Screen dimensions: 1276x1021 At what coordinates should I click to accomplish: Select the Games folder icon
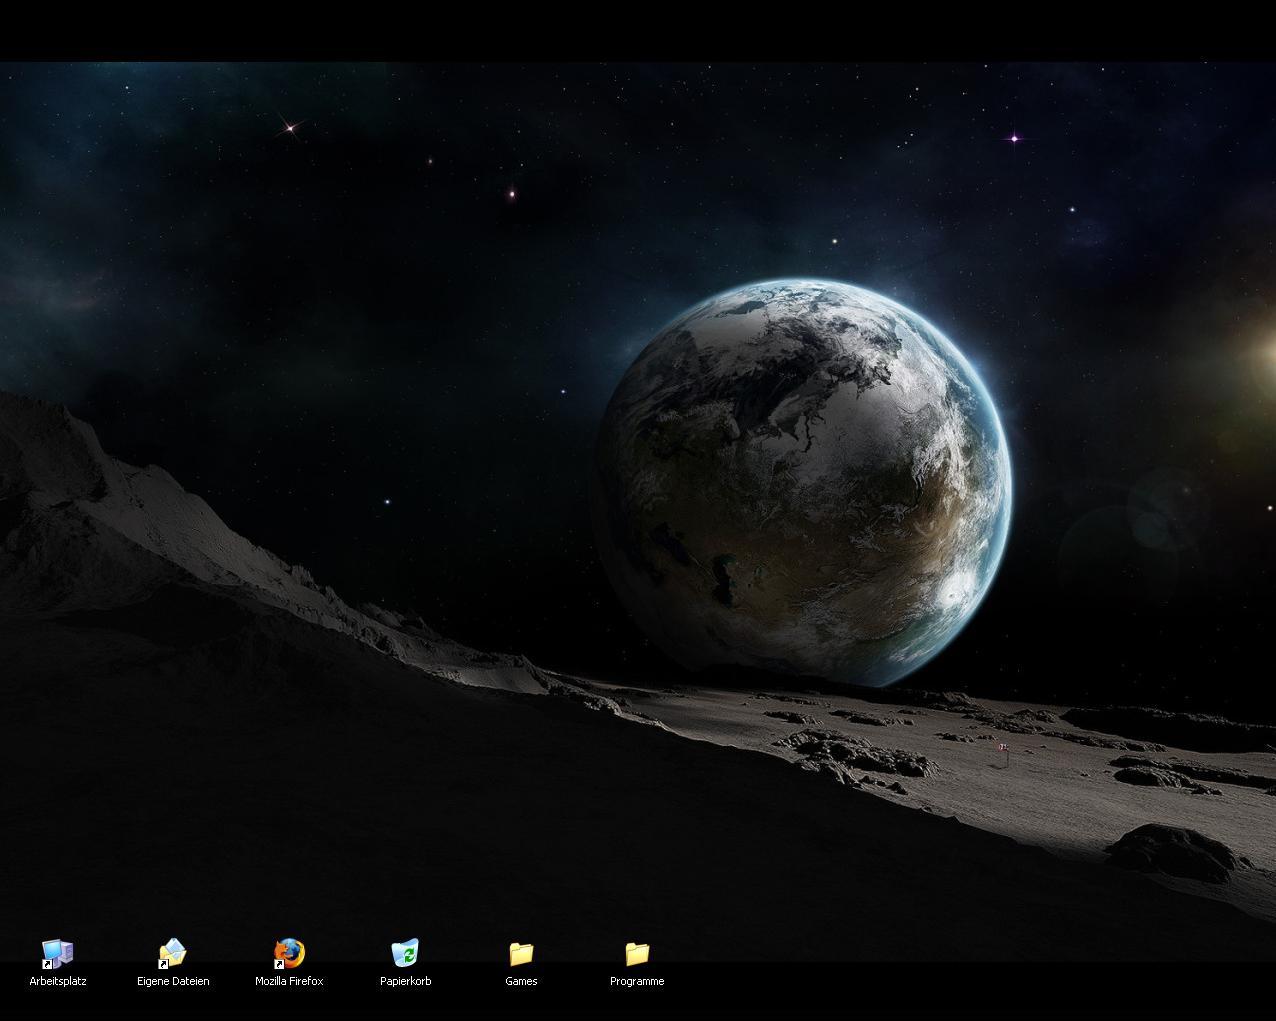(521, 954)
